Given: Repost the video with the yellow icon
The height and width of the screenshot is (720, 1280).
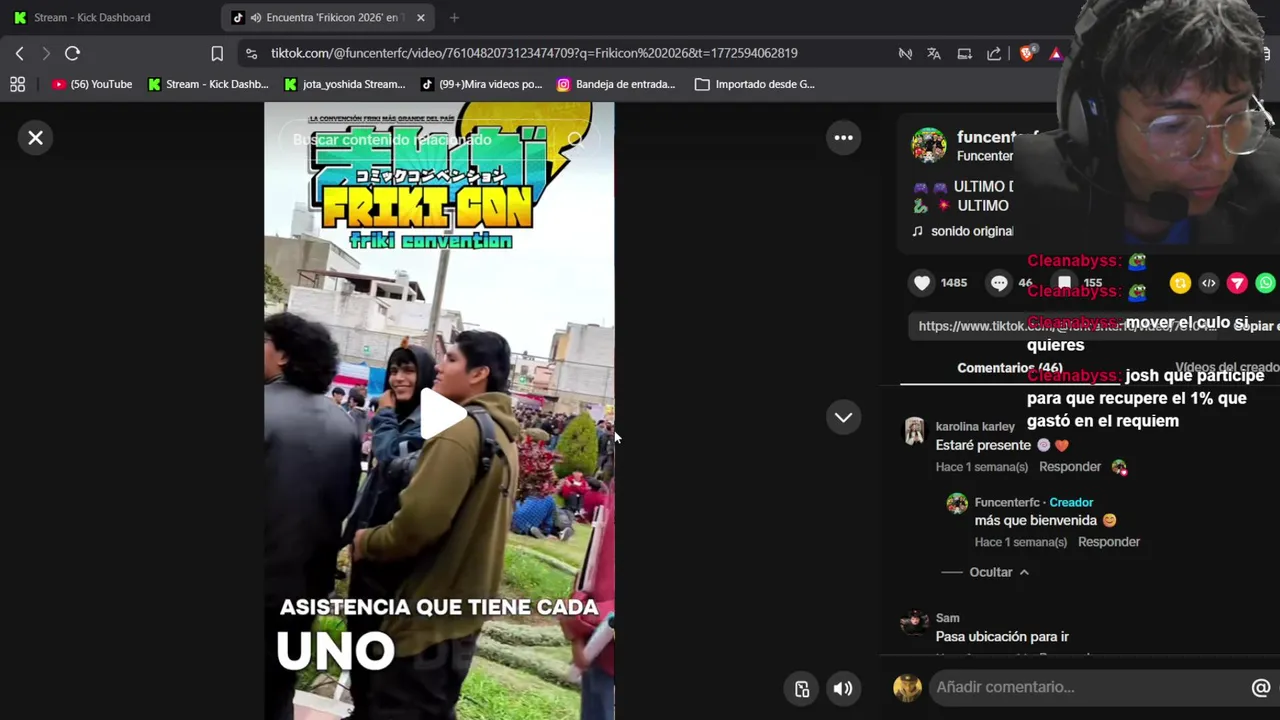Looking at the screenshot, I should point(1180,283).
